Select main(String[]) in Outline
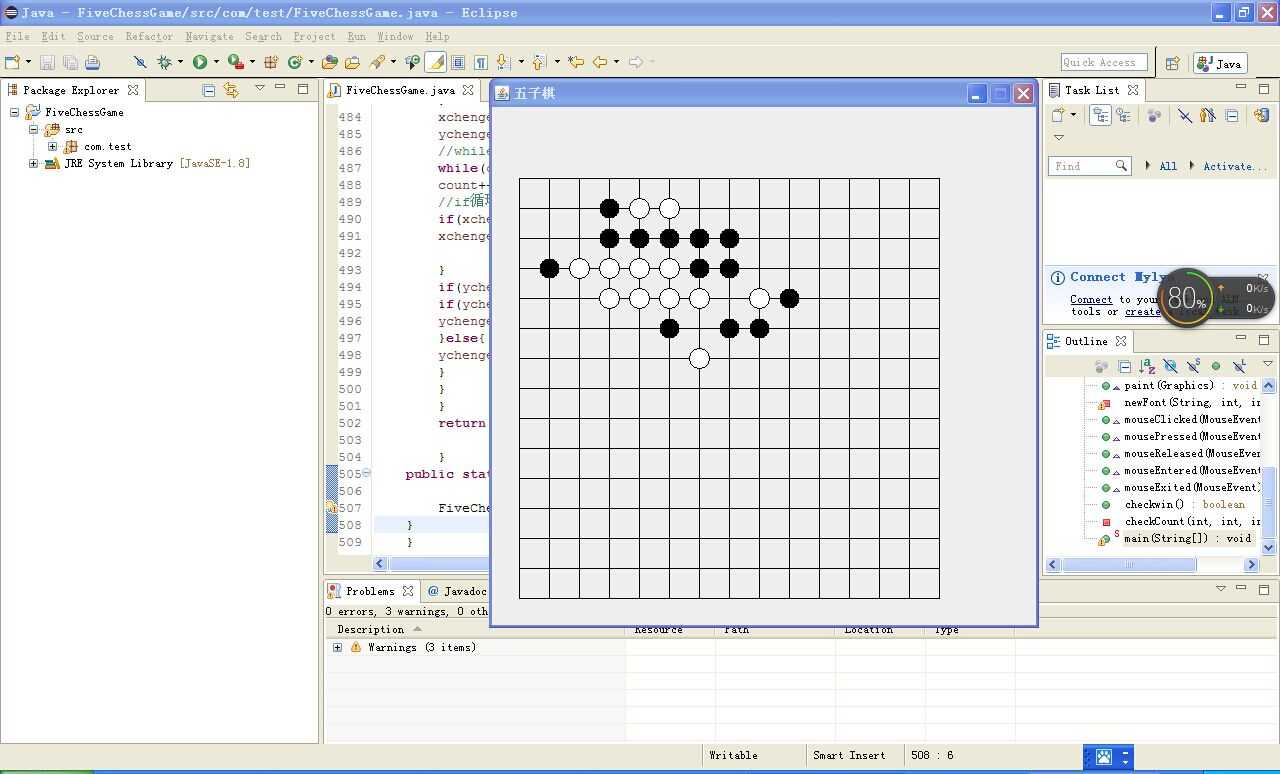 coord(1187,538)
